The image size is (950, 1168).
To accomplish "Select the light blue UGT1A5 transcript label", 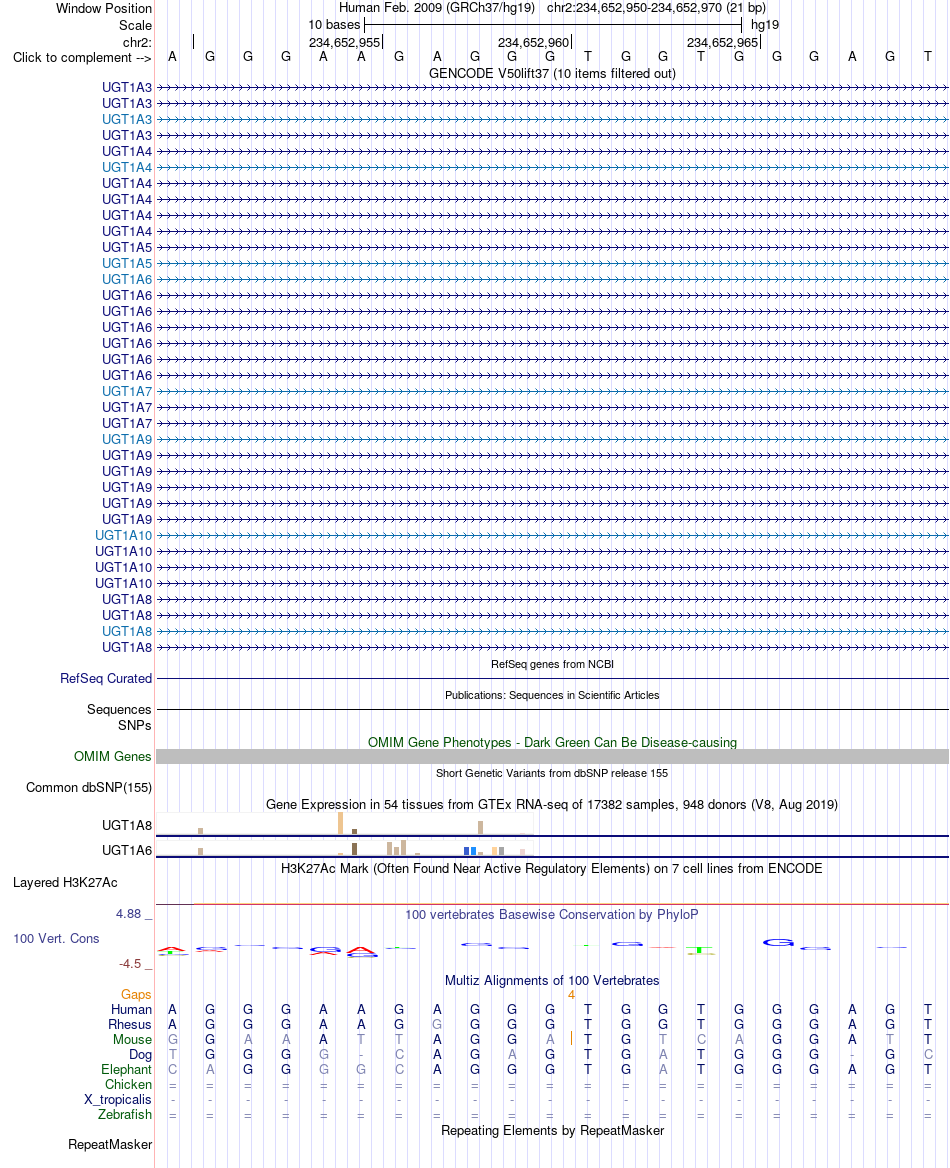I will click(x=127, y=263).
